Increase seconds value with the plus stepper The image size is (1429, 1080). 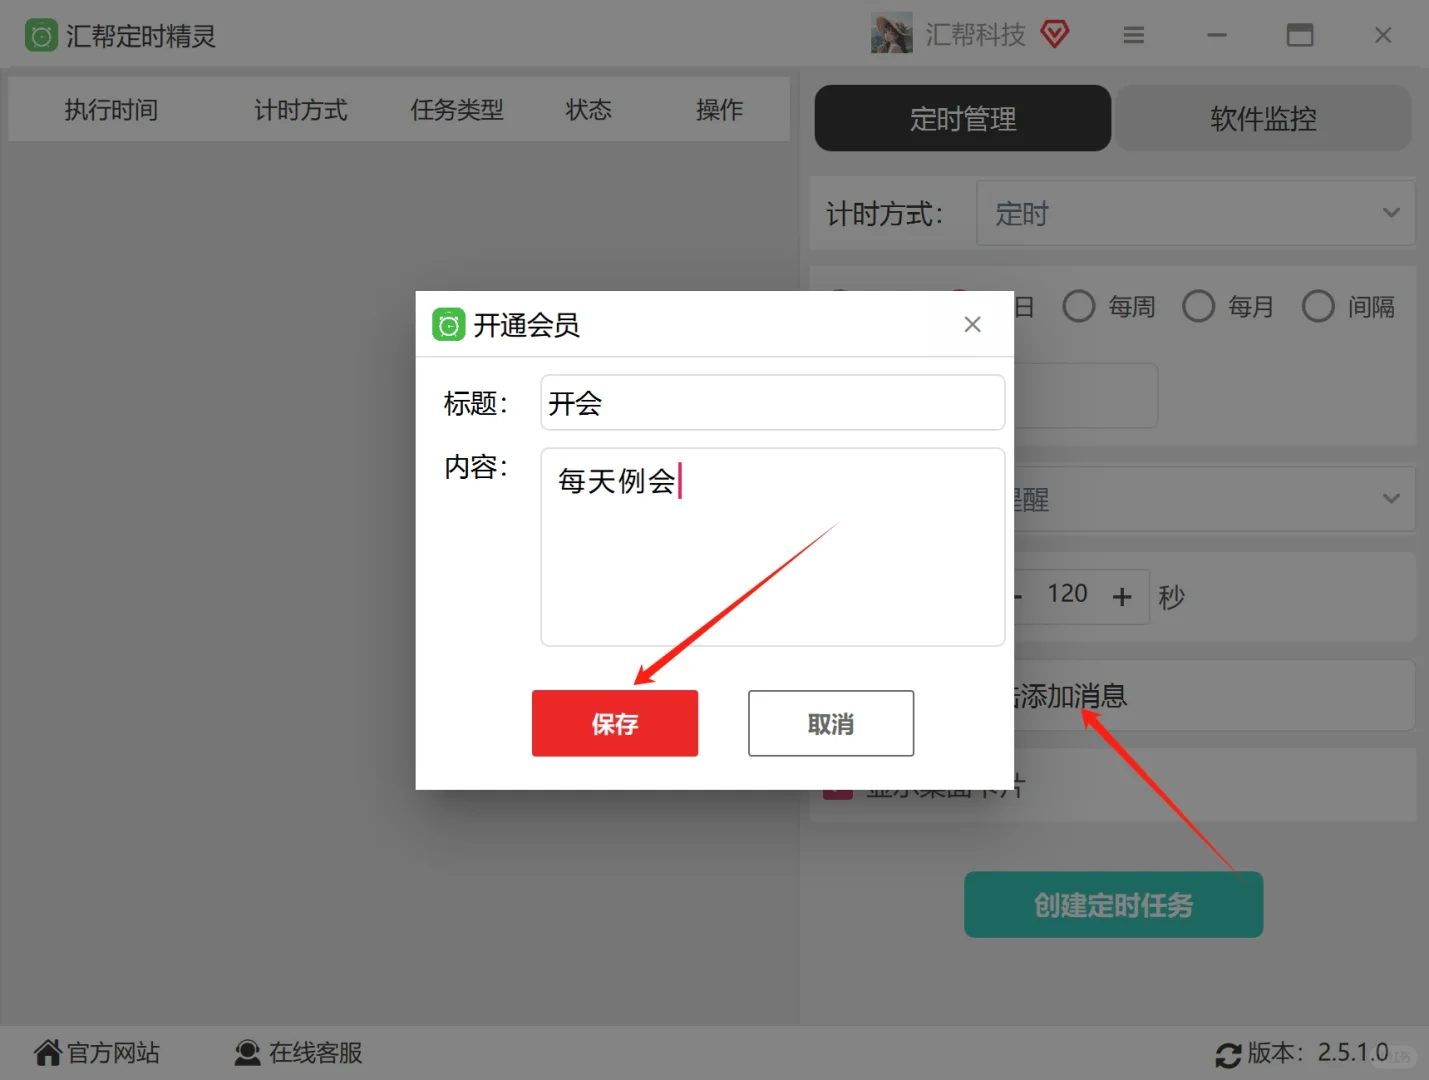click(x=1123, y=595)
